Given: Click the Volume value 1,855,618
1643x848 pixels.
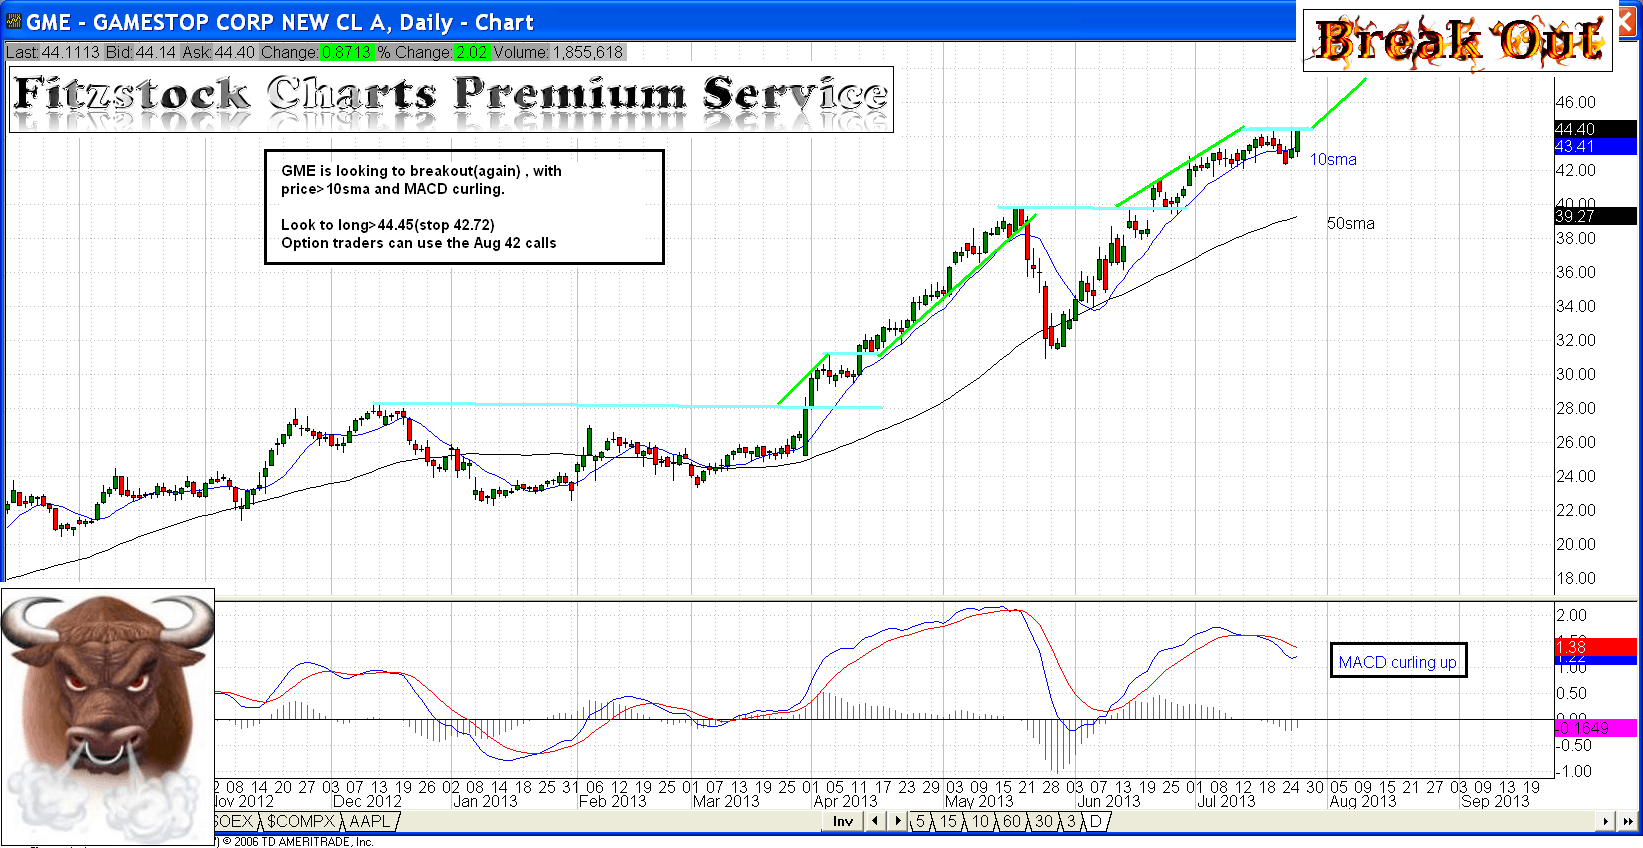Looking at the screenshot, I should coord(587,52).
